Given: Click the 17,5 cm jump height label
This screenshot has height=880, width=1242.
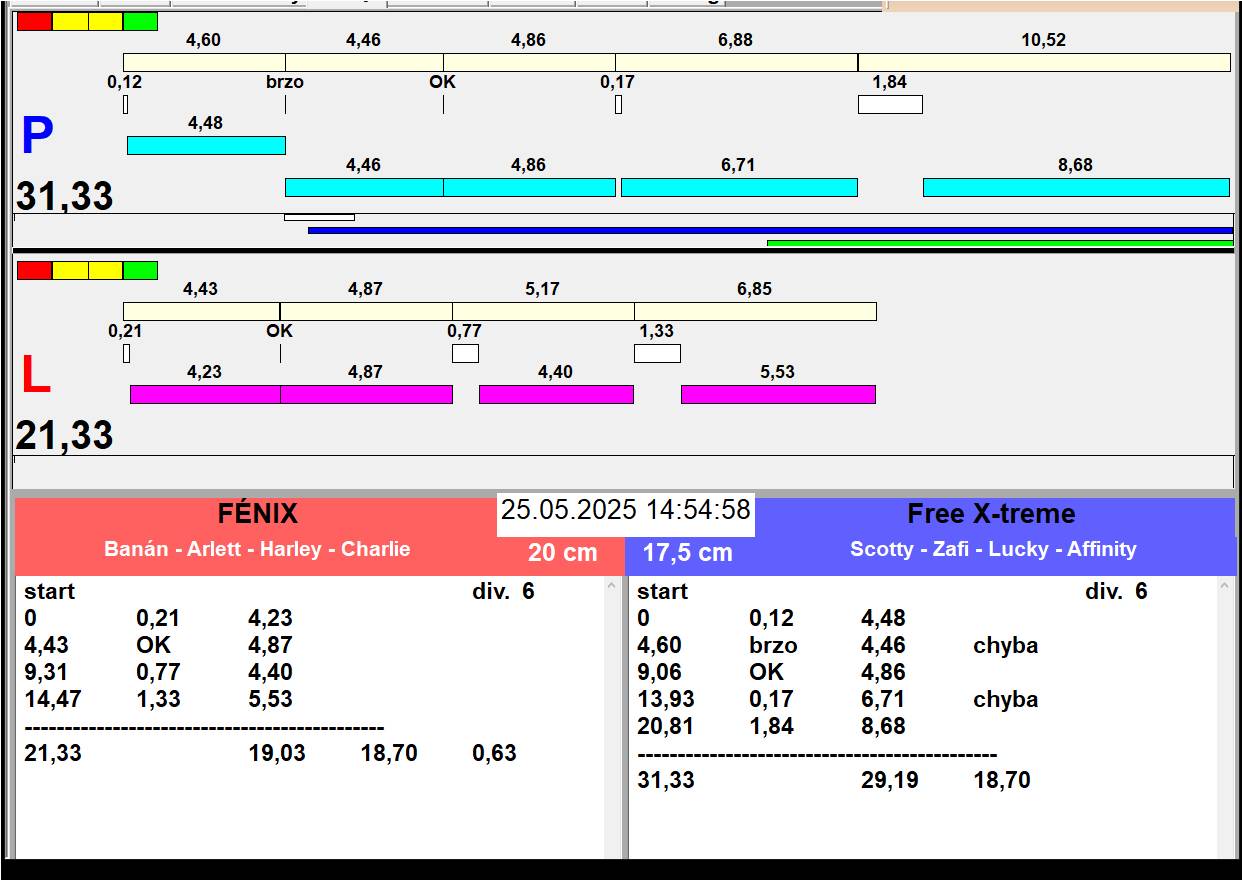Looking at the screenshot, I should click(x=687, y=552).
